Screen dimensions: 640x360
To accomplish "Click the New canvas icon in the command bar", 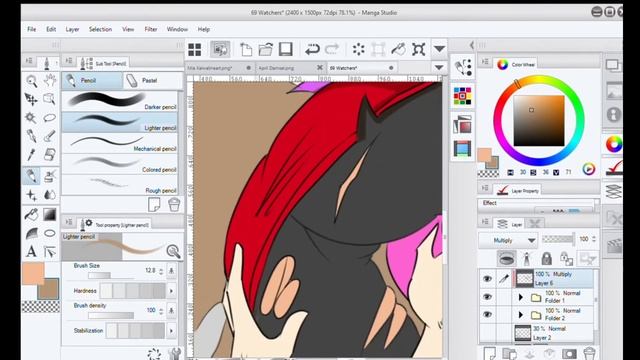I will pyautogui.click(x=246, y=49).
